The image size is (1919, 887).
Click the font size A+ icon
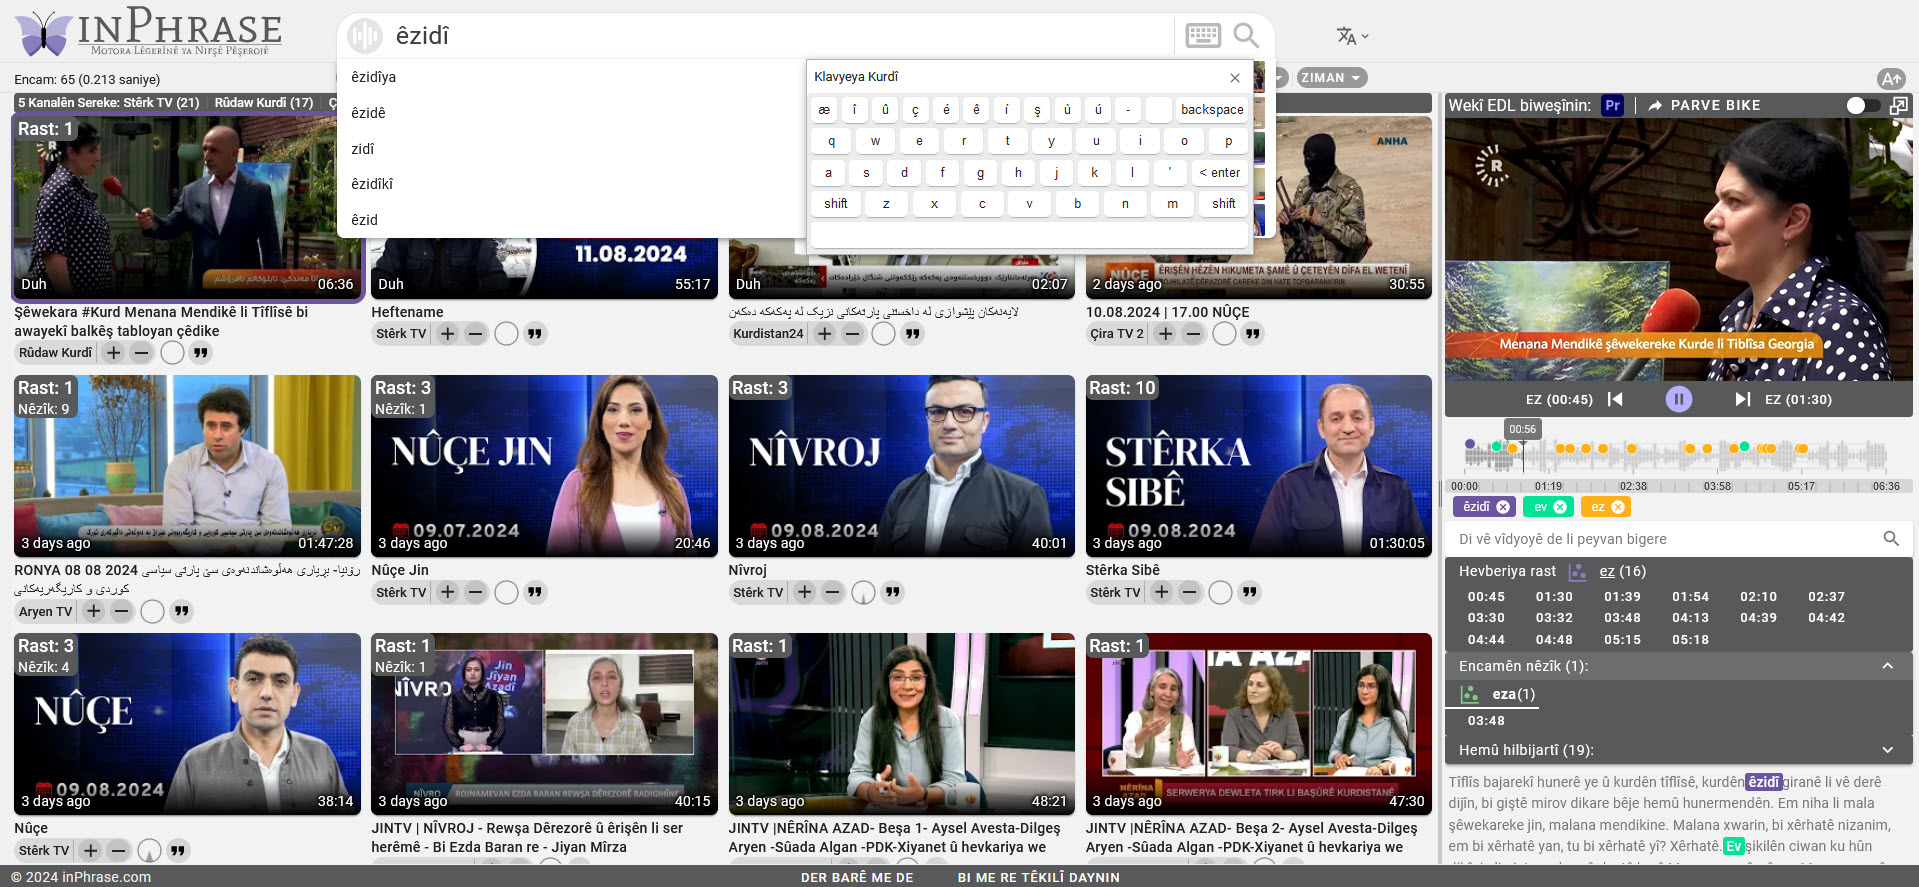tap(1890, 78)
